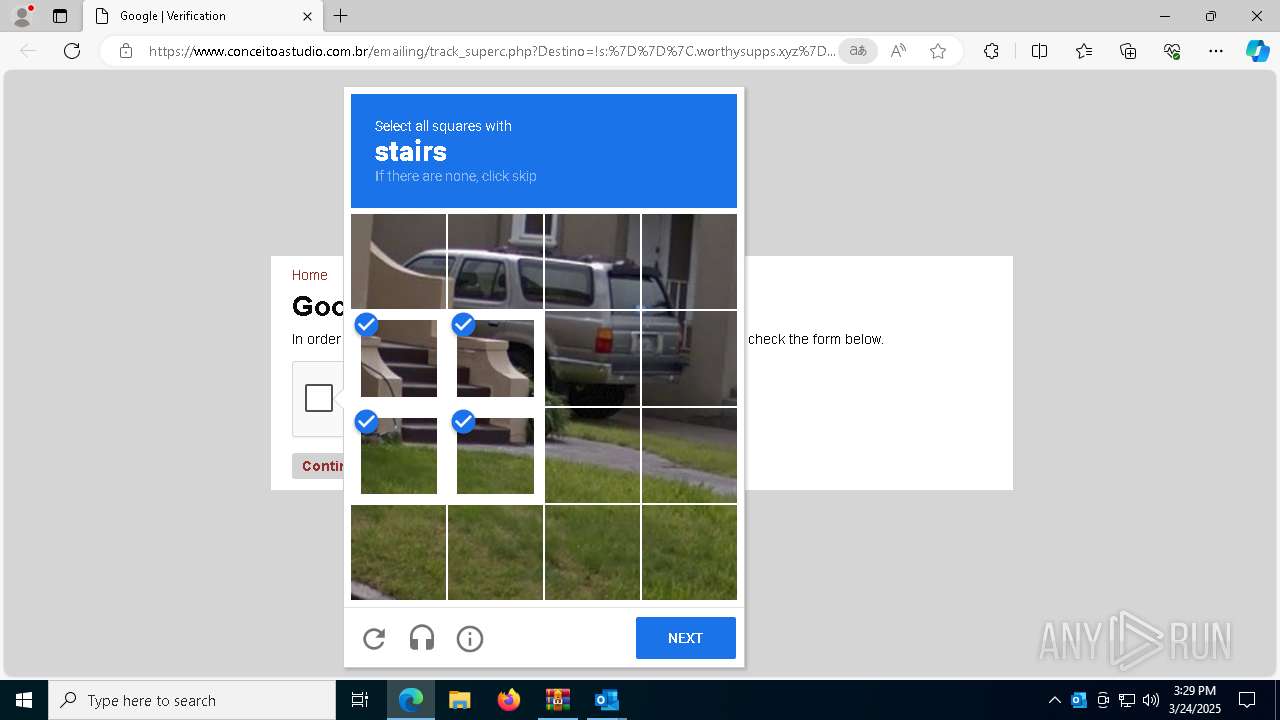Select the bottom-left grass tile
The height and width of the screenshot is (720, 1280).
coord(398,552)
